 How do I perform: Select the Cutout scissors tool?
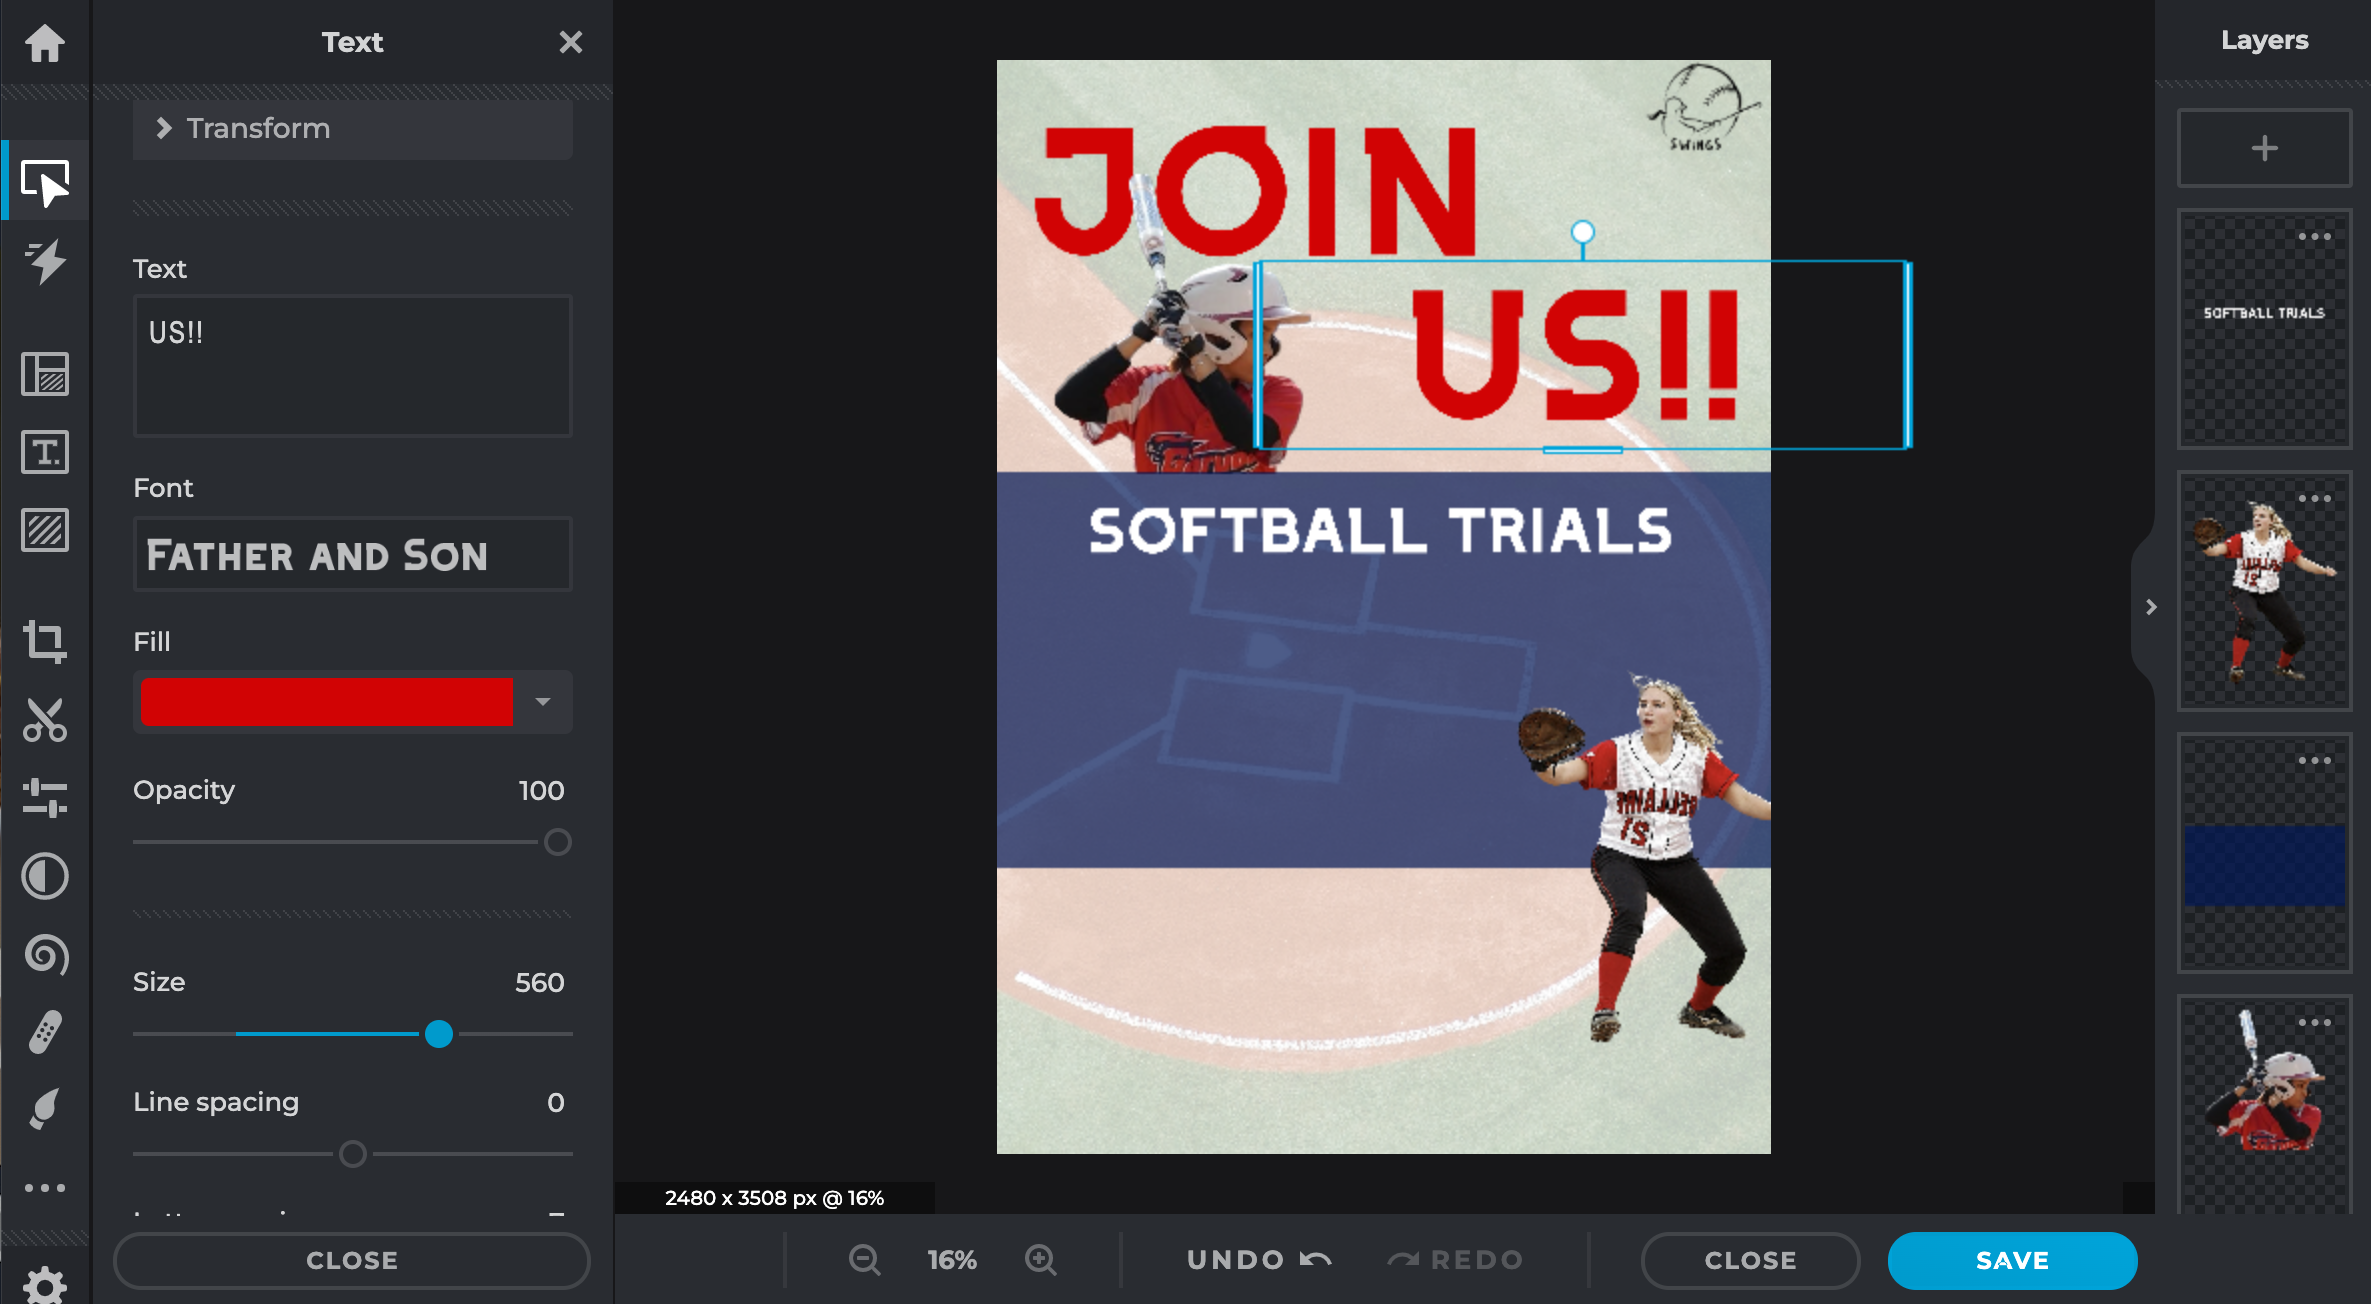click(45, 720)
